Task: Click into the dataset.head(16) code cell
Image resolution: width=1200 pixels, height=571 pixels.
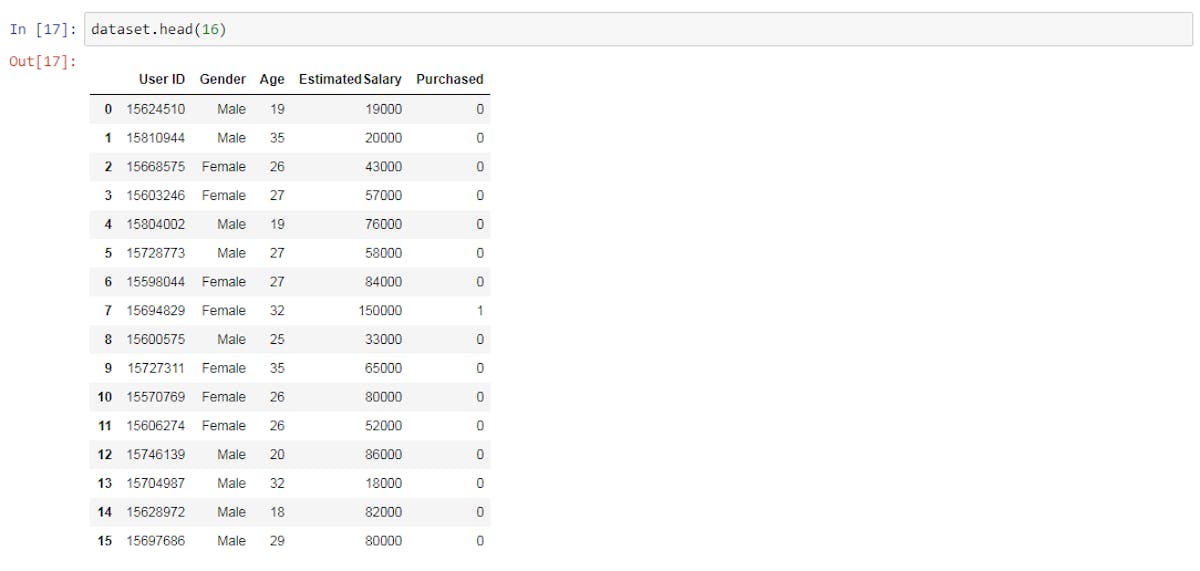Action: (640, 29)
